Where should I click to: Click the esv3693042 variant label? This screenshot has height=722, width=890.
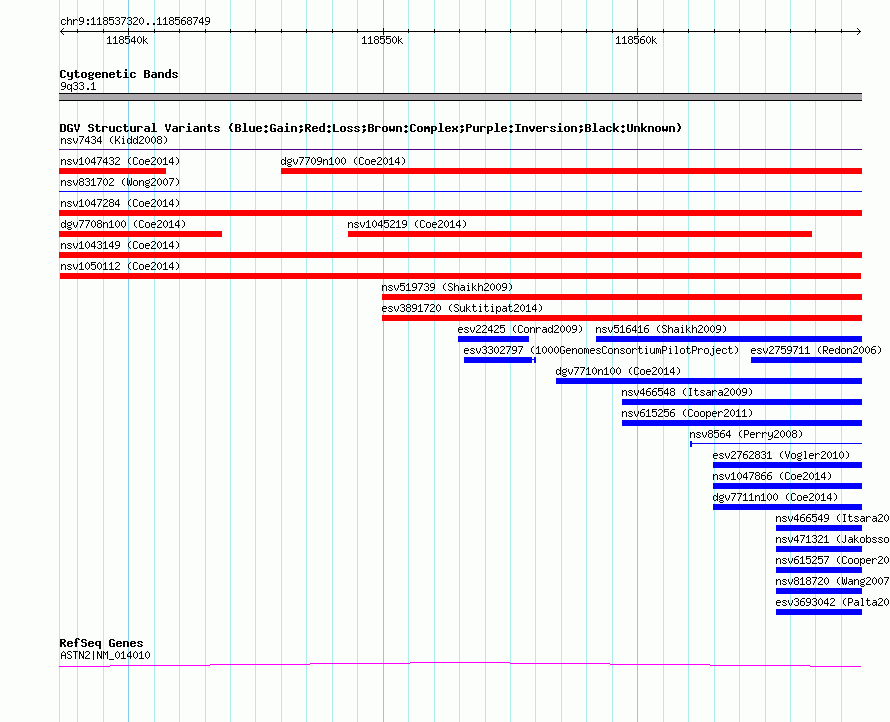pos(832,602)
